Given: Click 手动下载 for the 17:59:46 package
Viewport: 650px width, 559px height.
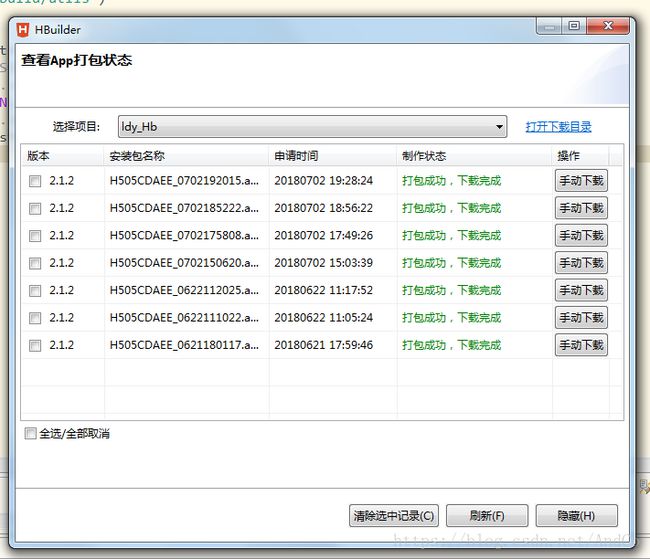Looking at the screenshot, I should point(581,345).
